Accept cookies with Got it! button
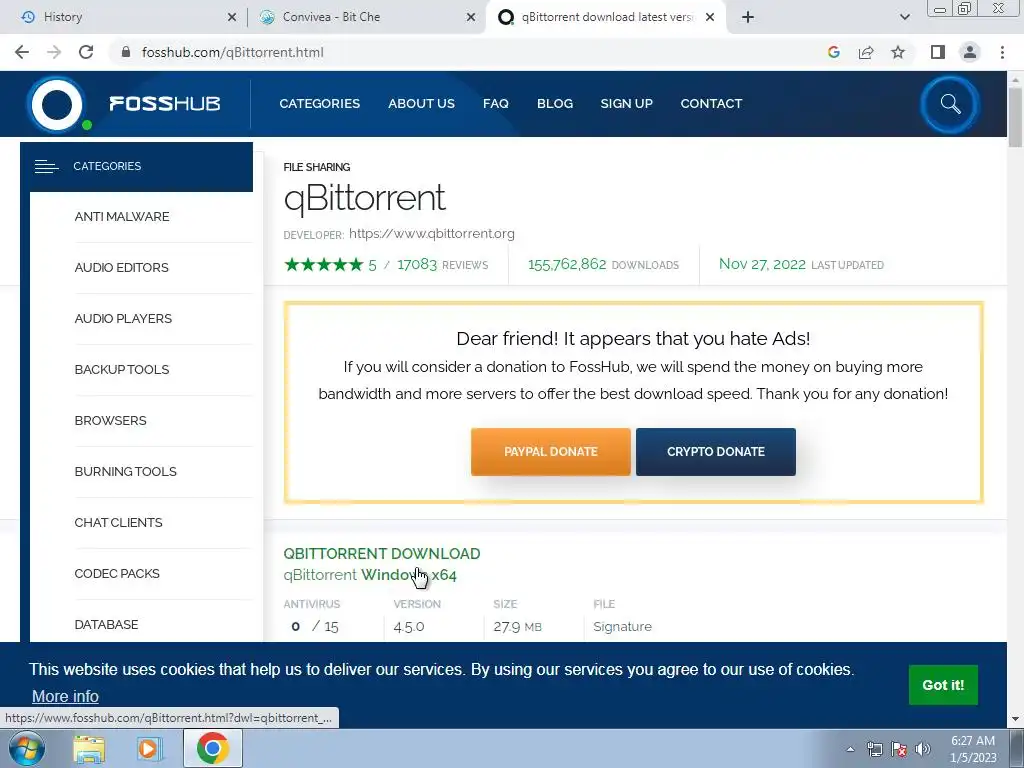Screen dimensions: 1024x768 (943, 684)
